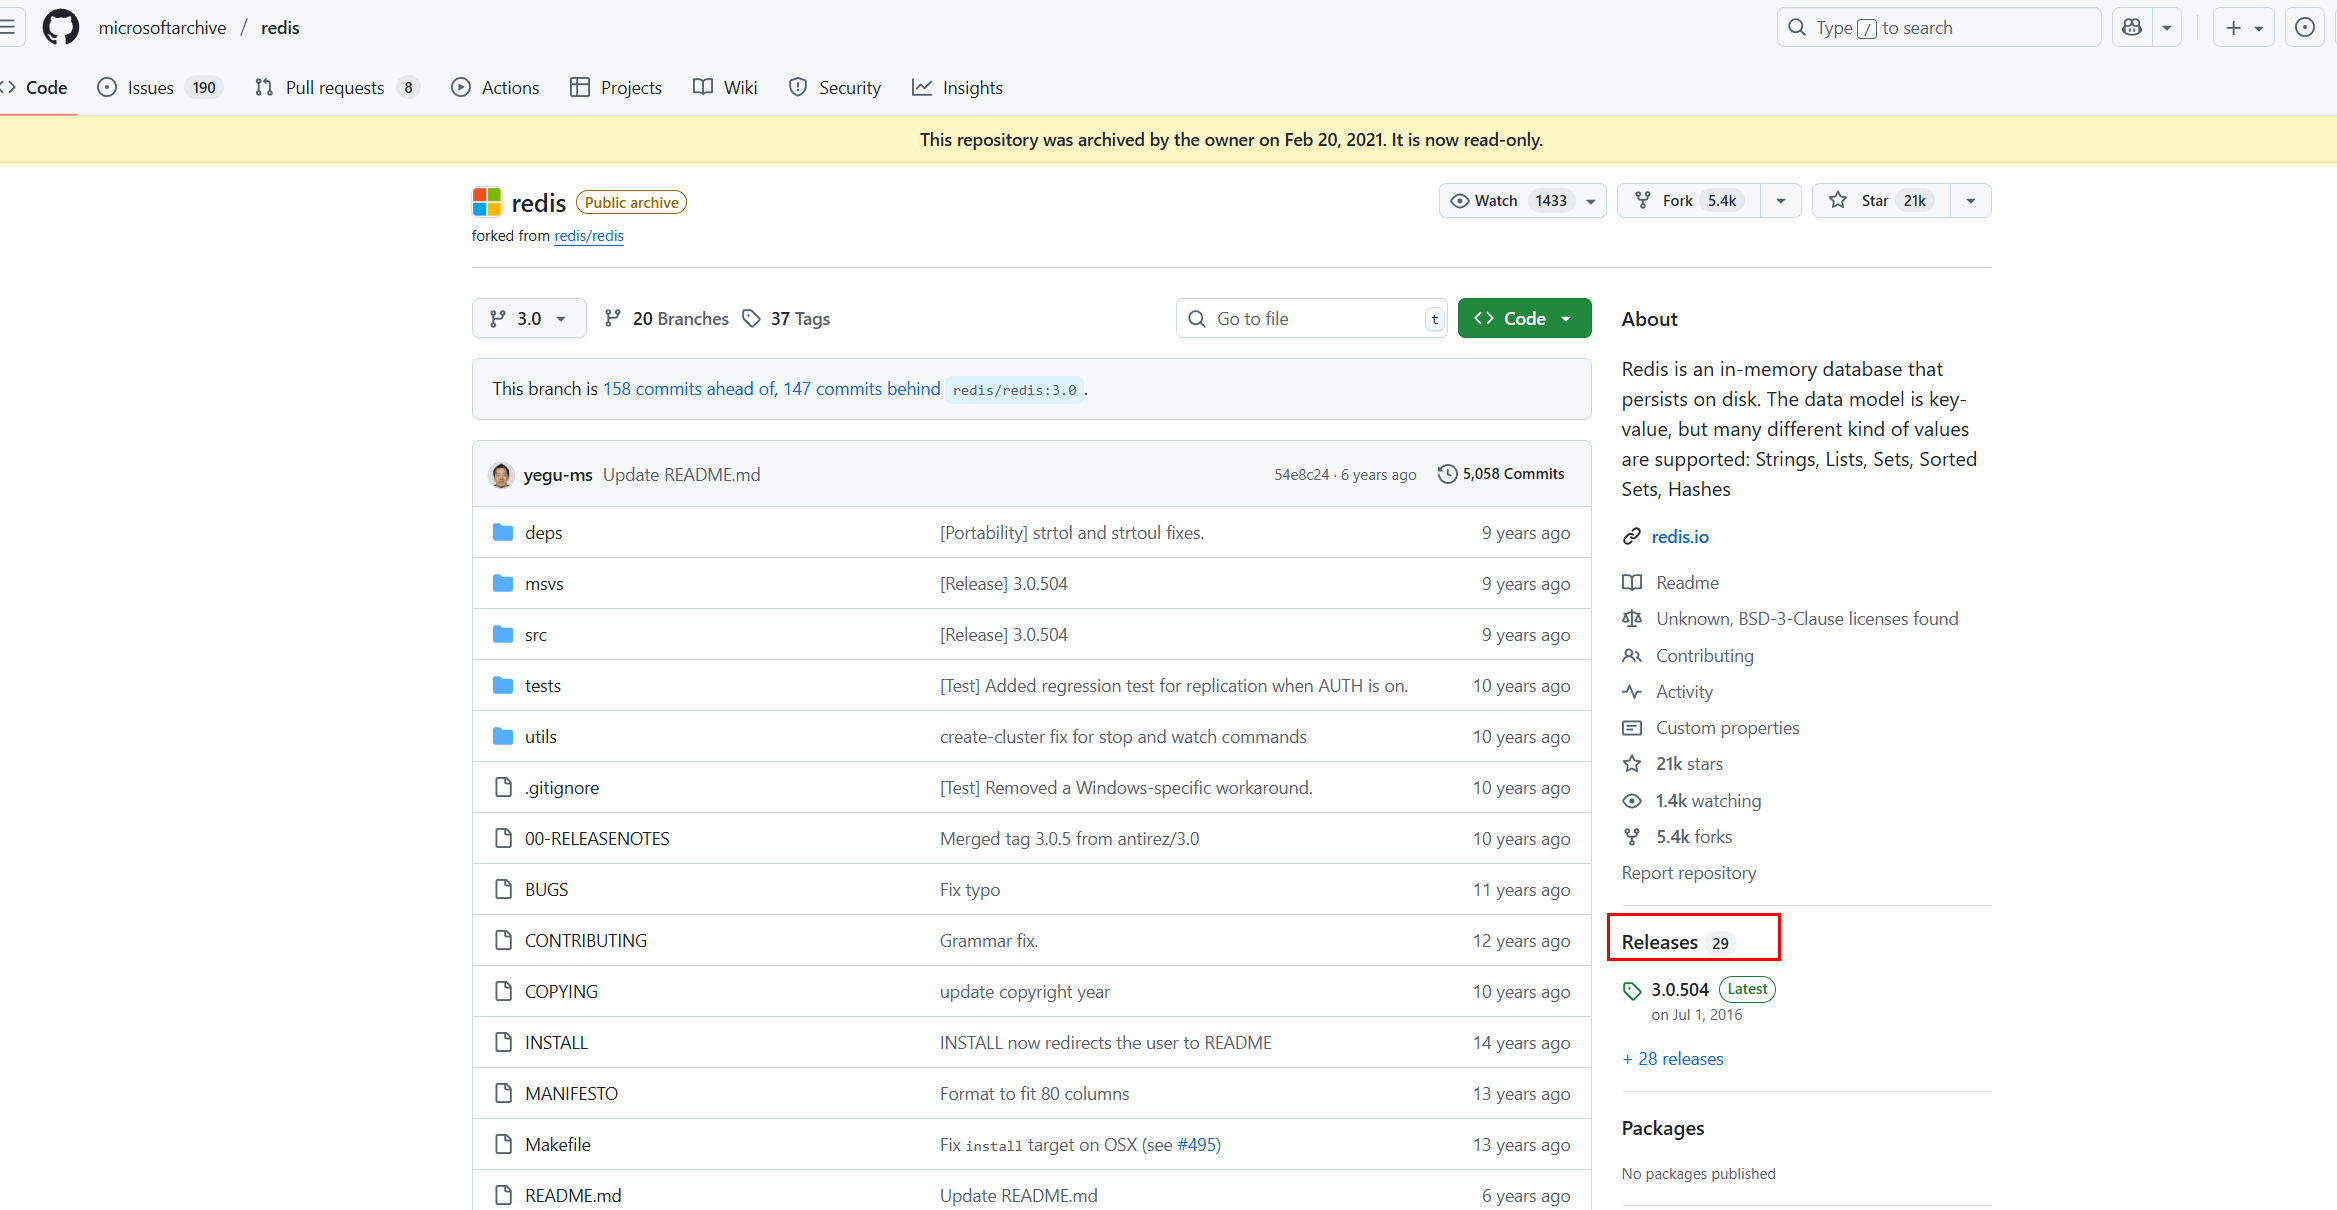View the 20 Branches list
Image resolution: width=2337 pixels, height=1210 pixels.
[667, 318]
